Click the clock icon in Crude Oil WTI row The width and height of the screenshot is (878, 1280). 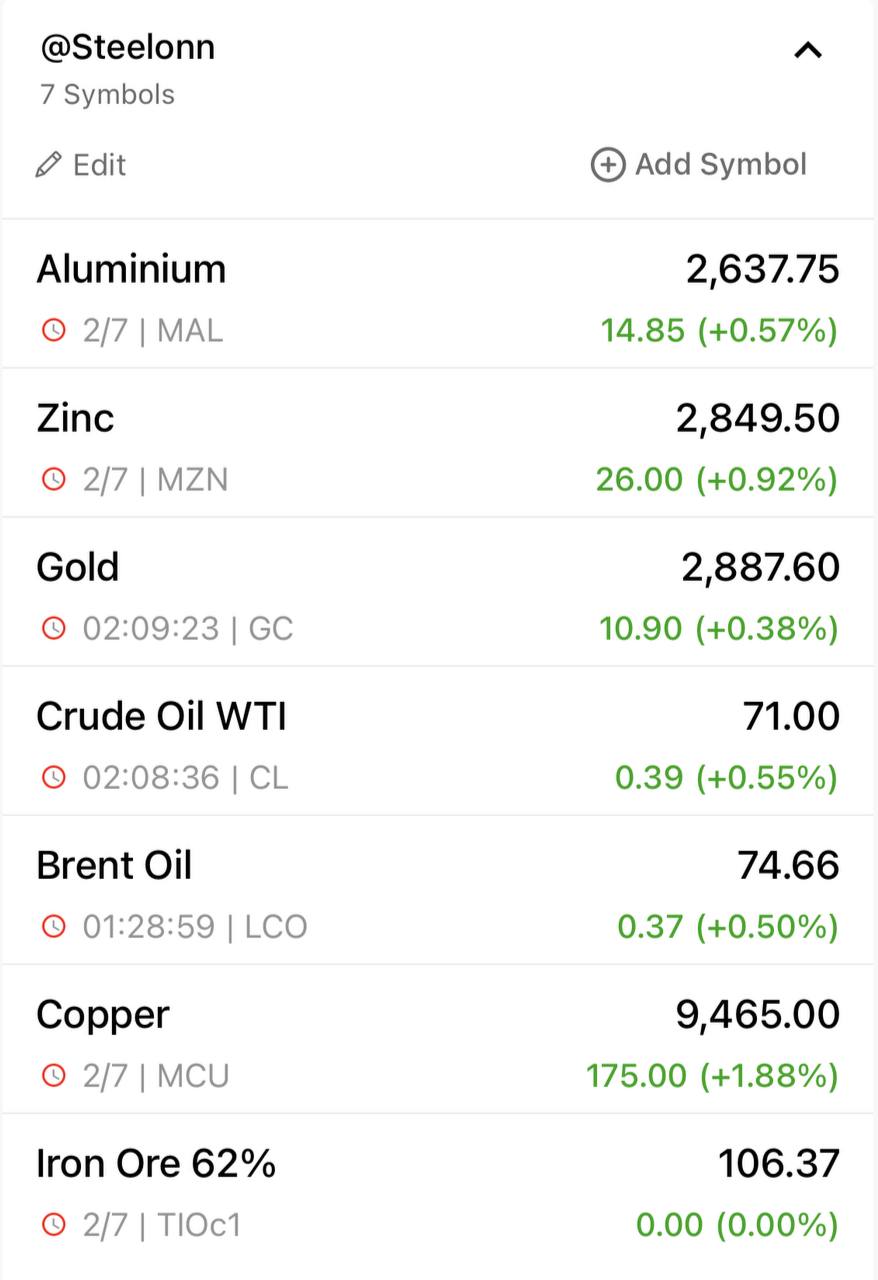pyautogui.click(x=53, y=777)
